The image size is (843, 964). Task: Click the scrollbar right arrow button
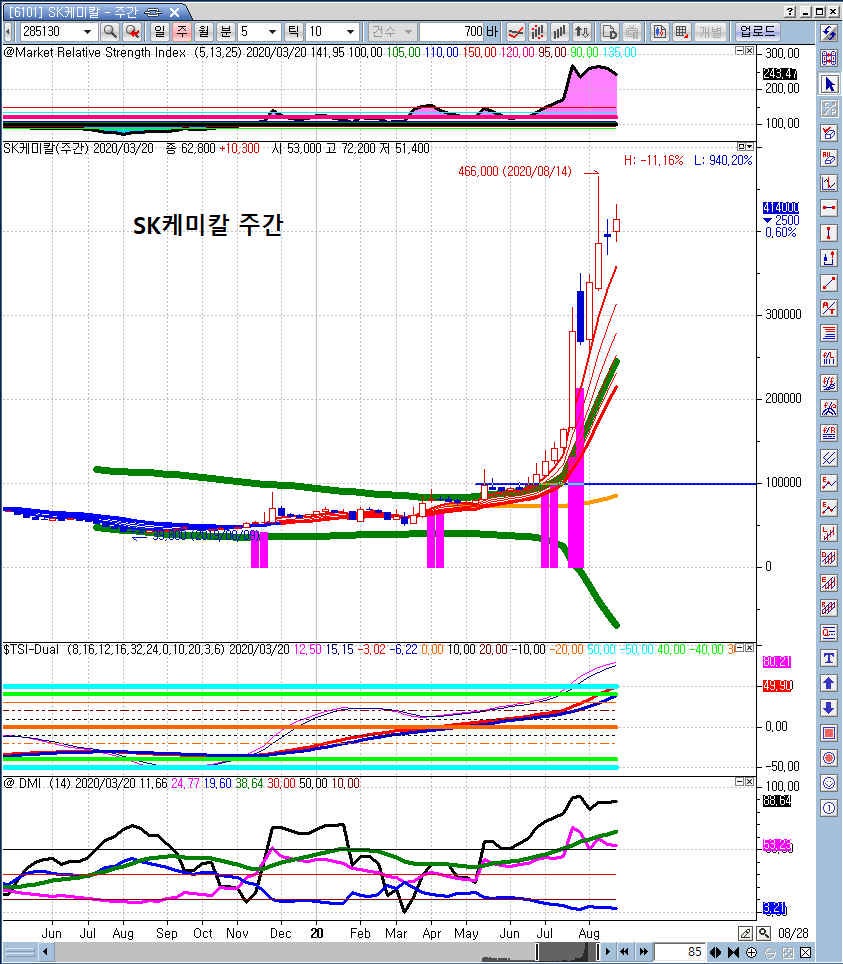[608, 952]
